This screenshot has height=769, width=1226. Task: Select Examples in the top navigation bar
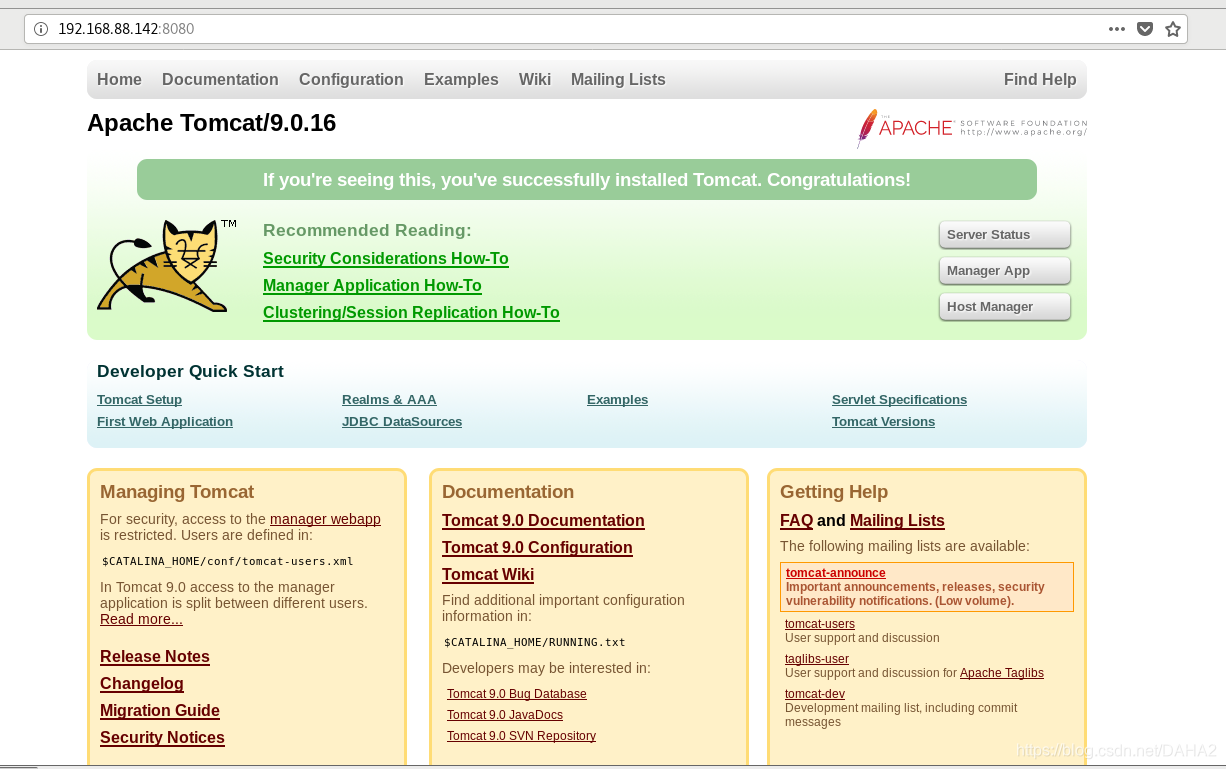461,79
